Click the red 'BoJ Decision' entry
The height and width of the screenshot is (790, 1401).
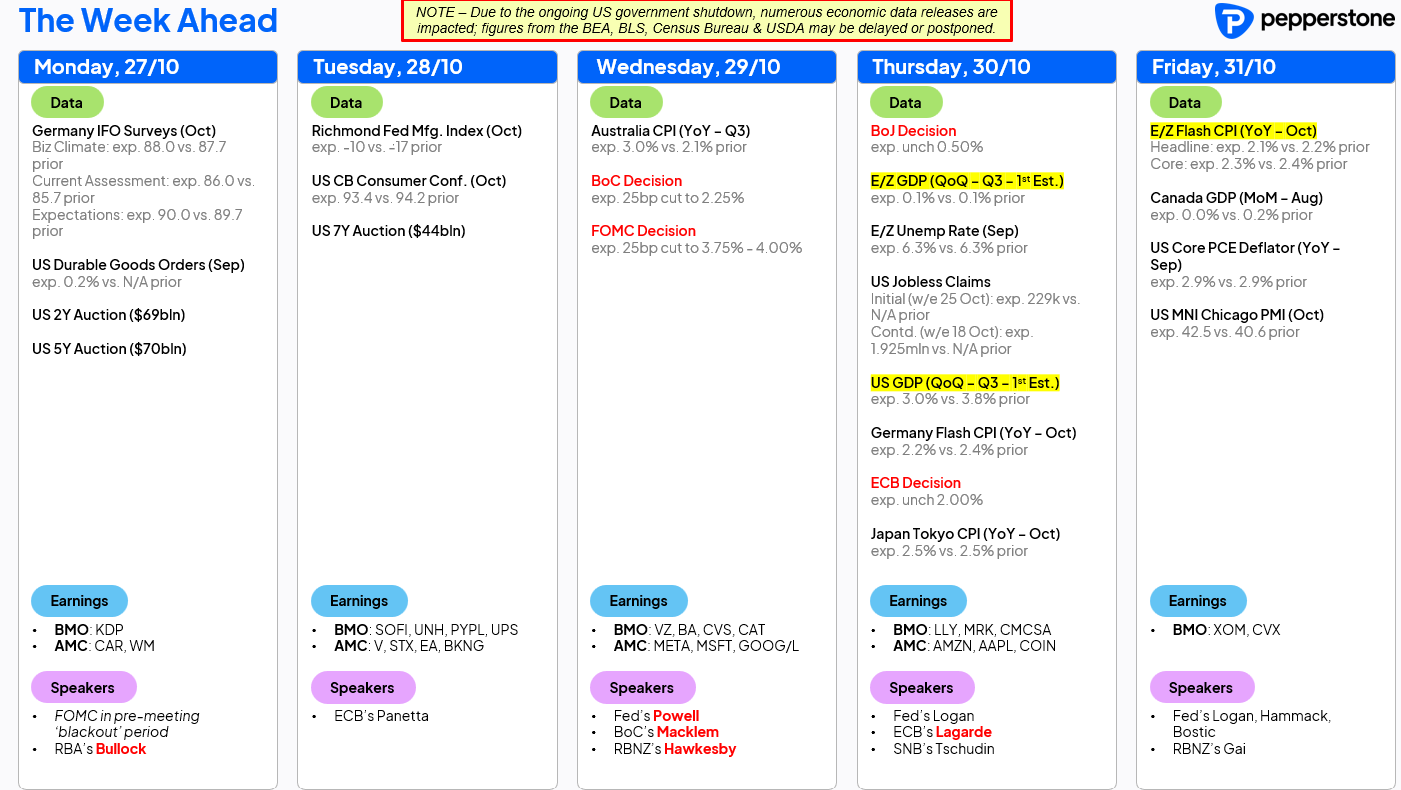[914, 131]
